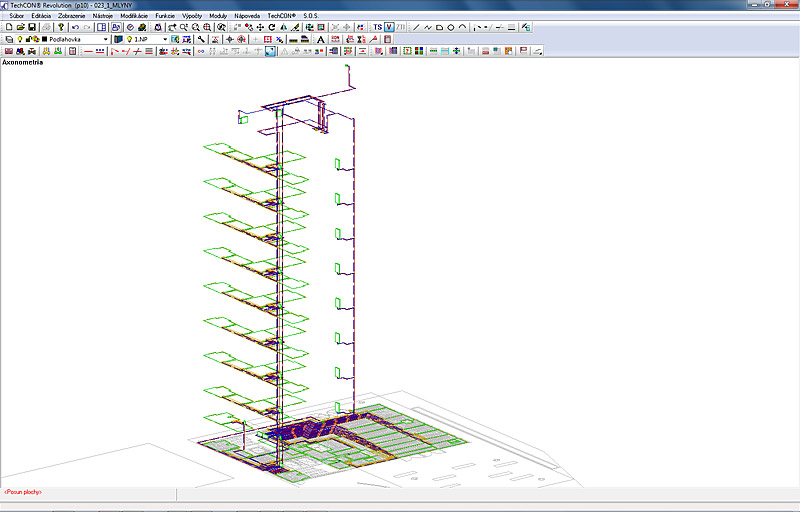Screen dimensions: 800x512
Task: Click the <Posun plochy> status text
Action: tap(23, 492)
